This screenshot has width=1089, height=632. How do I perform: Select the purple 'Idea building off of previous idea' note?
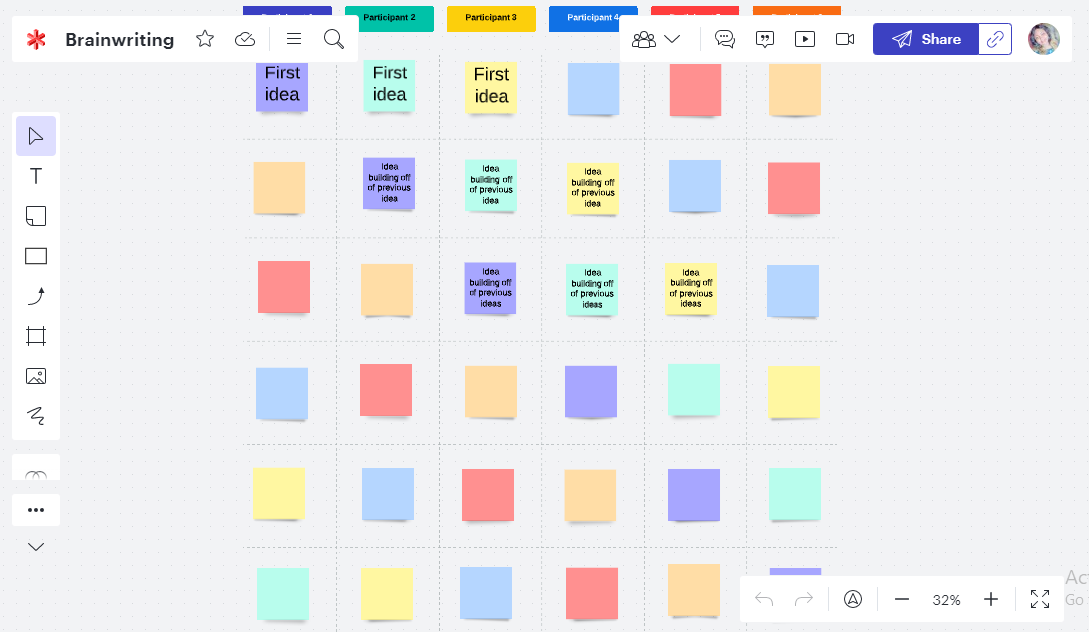point(389,183)
